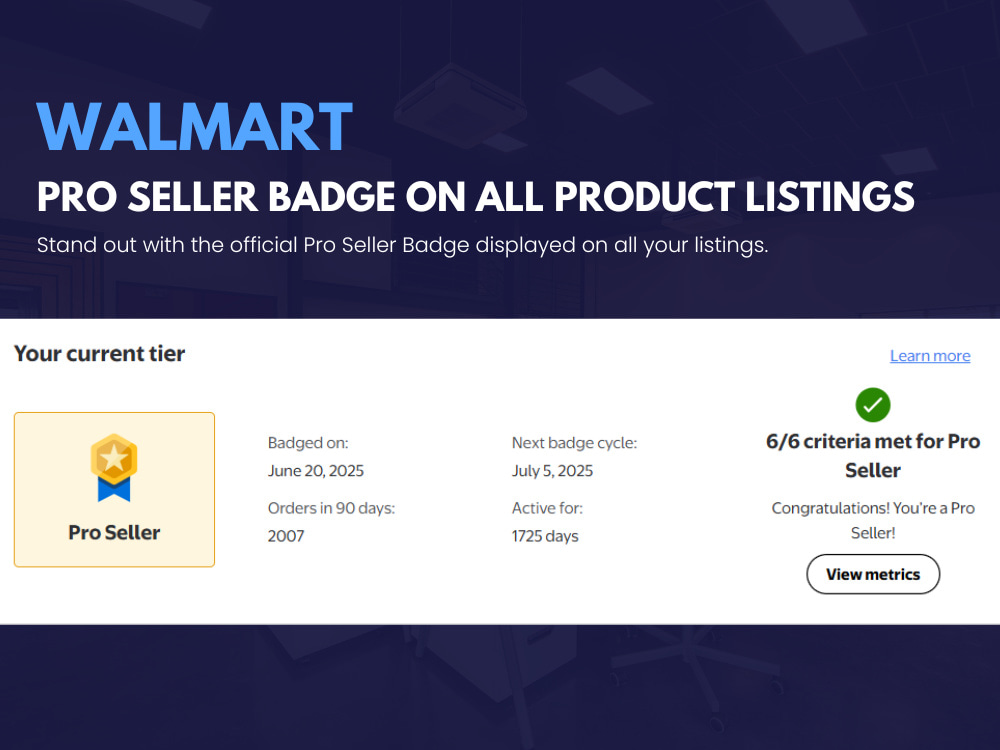Click the Orders in 90 days label
Viewport: 1000px width, 750px height.
tap(331, 508)
